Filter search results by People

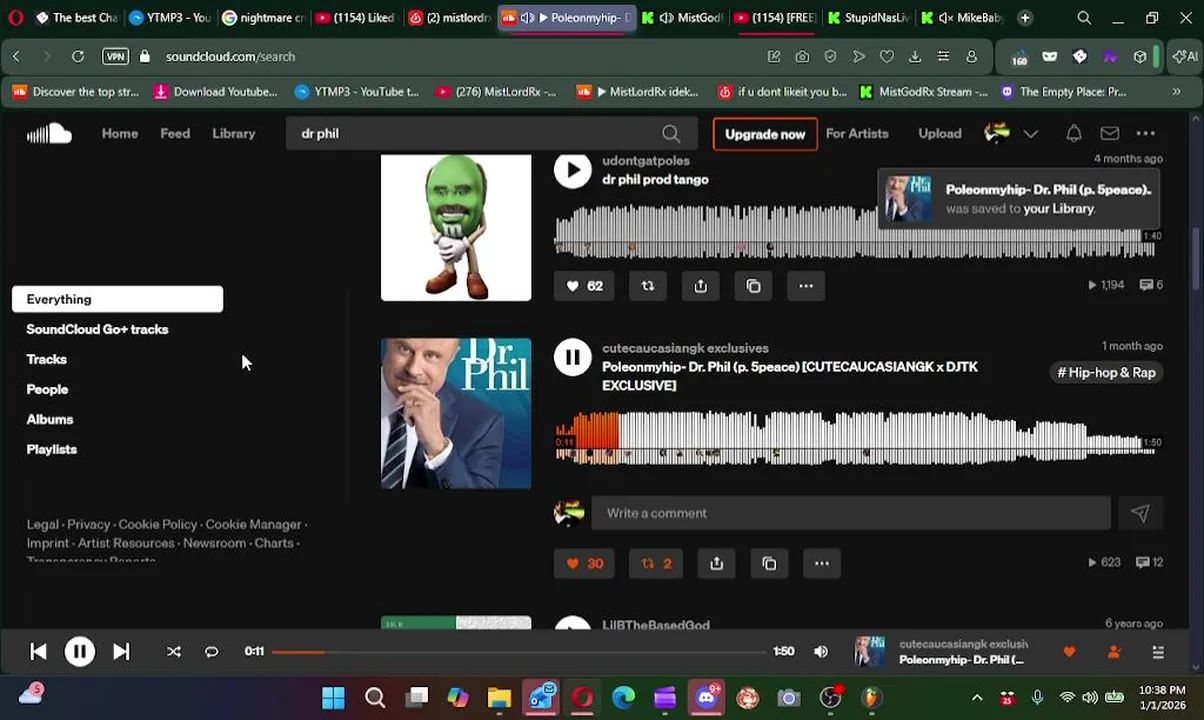coord(47,389)
